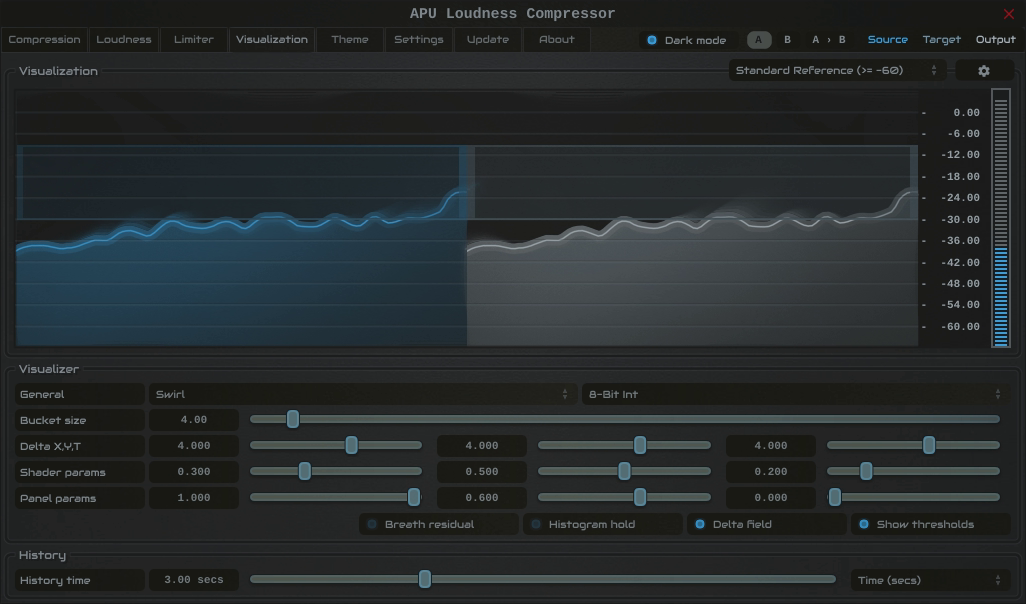Click the Shader params 0.300 value field
Image resolution: width=1026 pixels, height=604 pixels.
pyautogui.click(x=194, y=472)
